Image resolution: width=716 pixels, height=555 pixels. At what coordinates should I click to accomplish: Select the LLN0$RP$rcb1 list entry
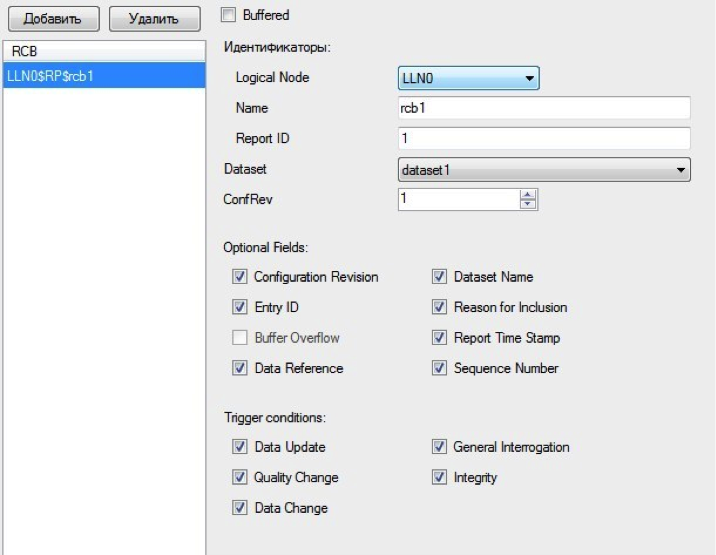point(104,75)
